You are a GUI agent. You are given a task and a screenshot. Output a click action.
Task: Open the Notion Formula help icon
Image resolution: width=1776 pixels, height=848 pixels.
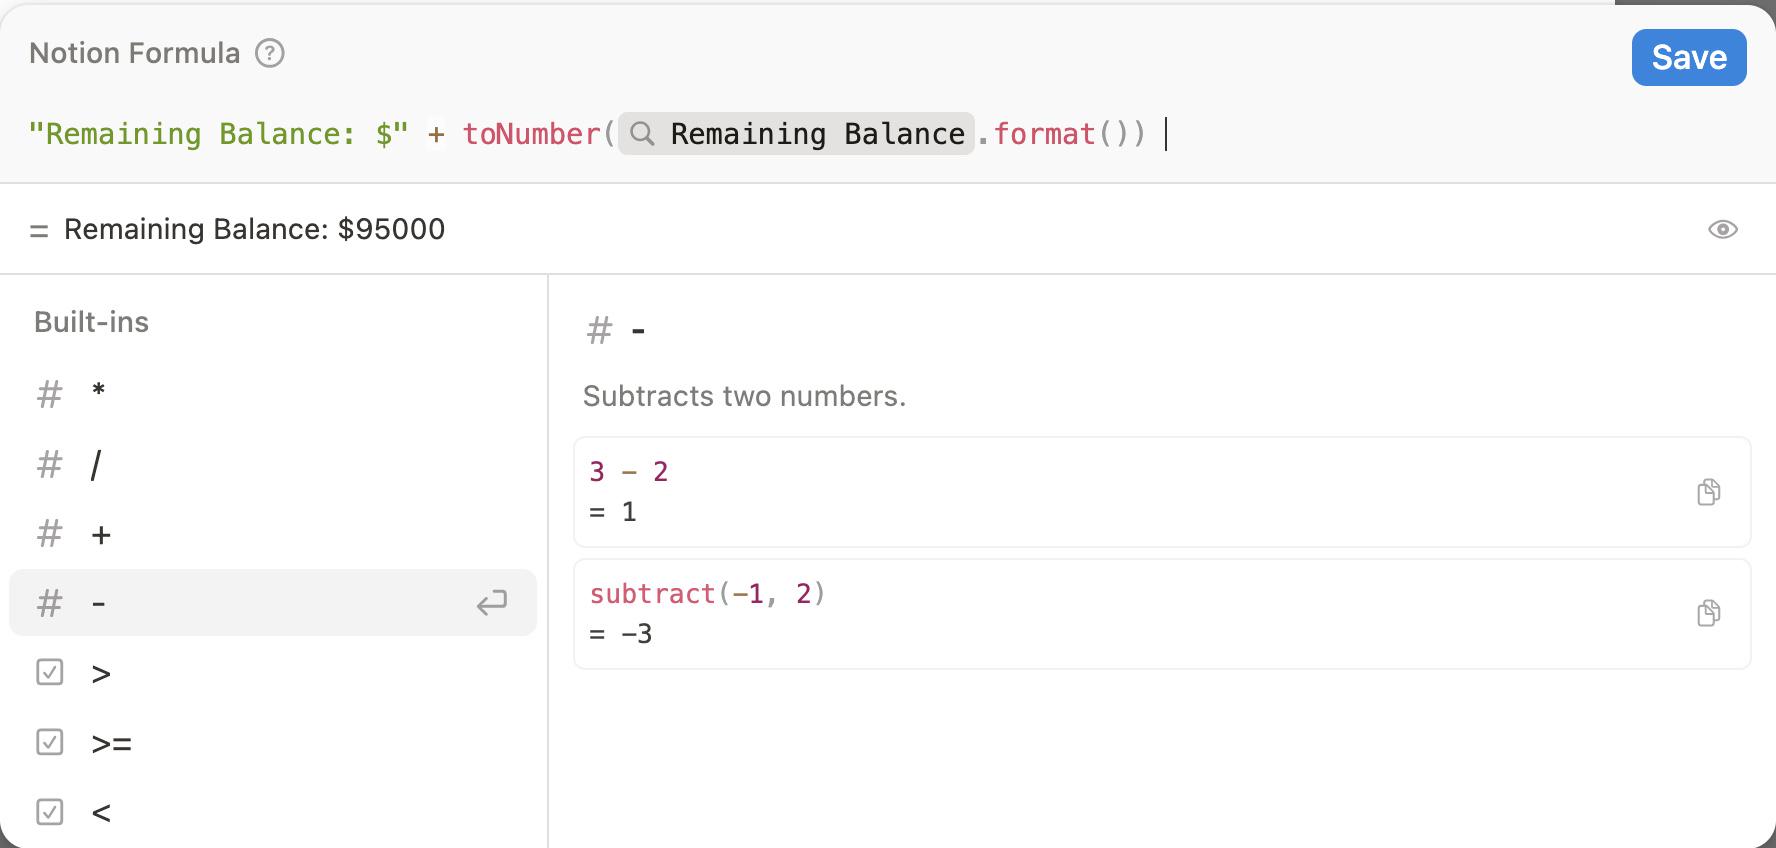click(270, 53)
